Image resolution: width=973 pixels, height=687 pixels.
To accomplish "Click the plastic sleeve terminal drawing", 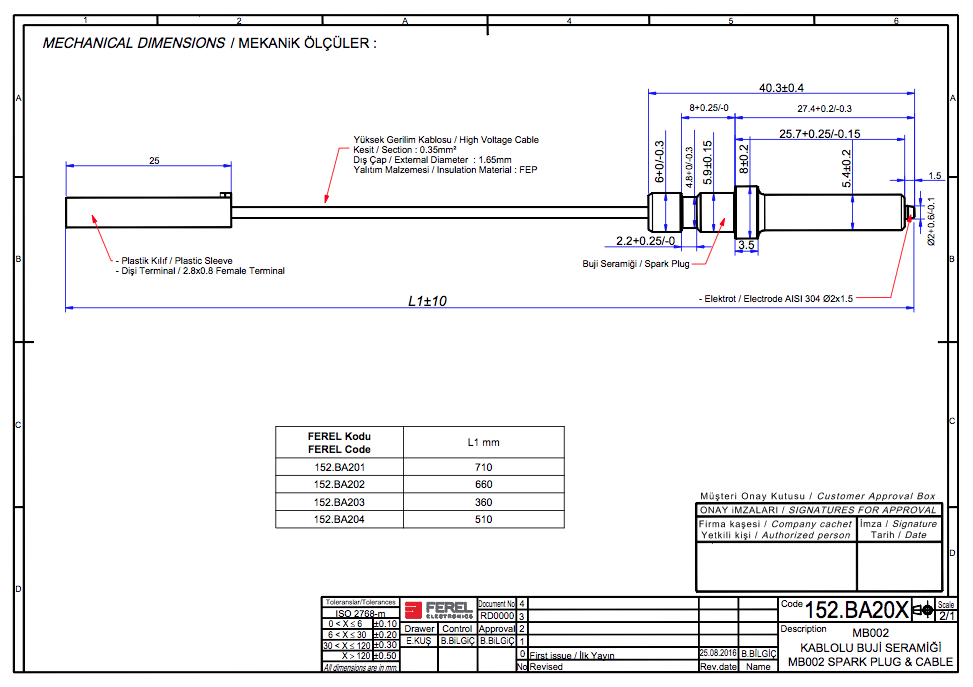I will pyautogui.click(x=147, y=212).
